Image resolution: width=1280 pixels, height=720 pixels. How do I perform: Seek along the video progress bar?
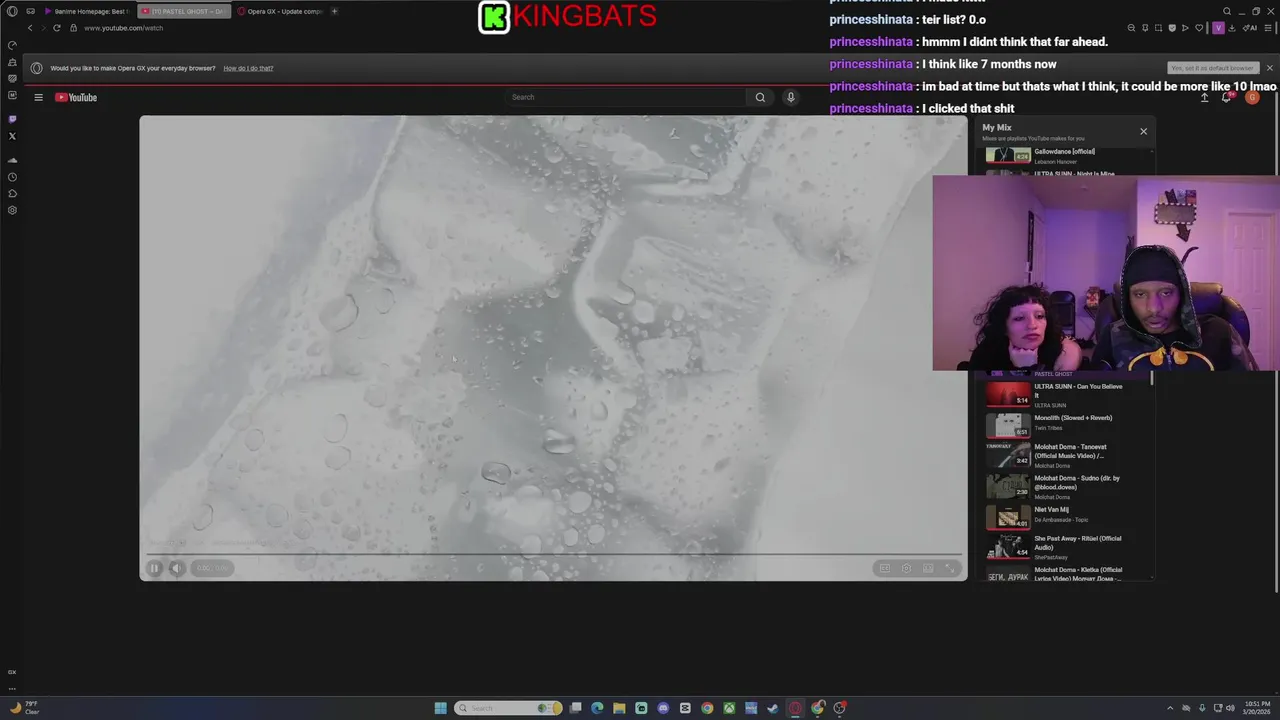[x=553, y=554]
